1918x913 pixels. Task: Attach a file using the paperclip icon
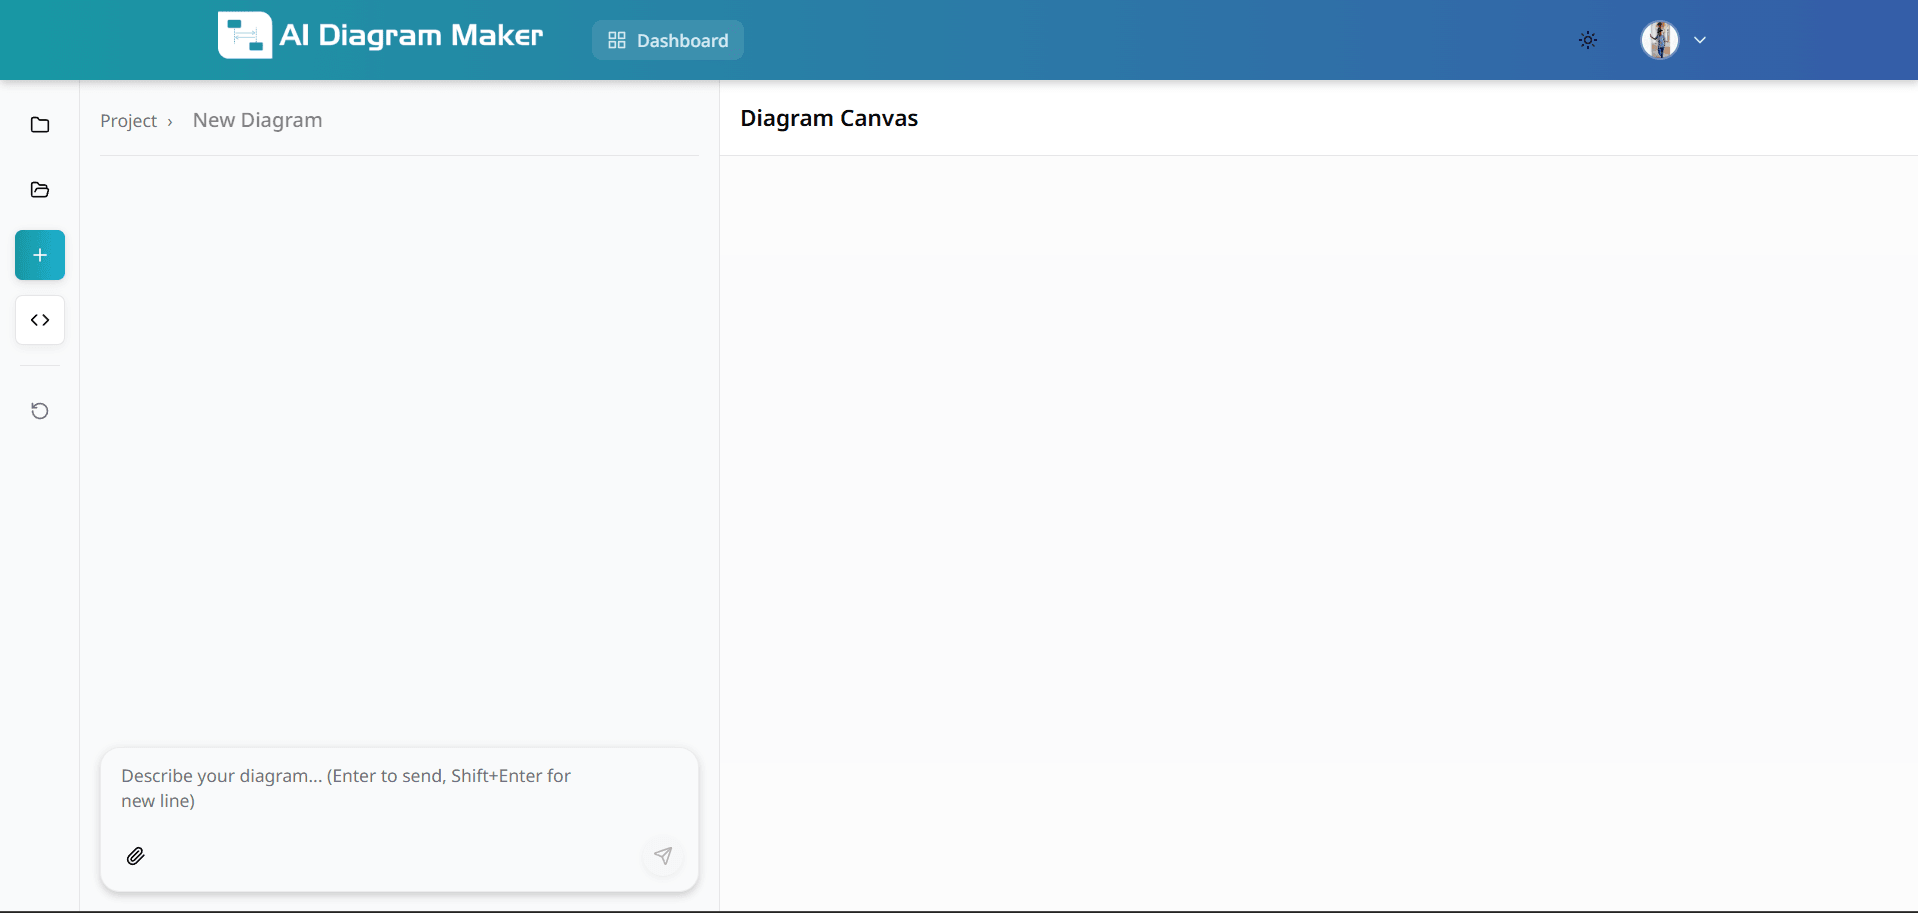(x=136, y=856)
